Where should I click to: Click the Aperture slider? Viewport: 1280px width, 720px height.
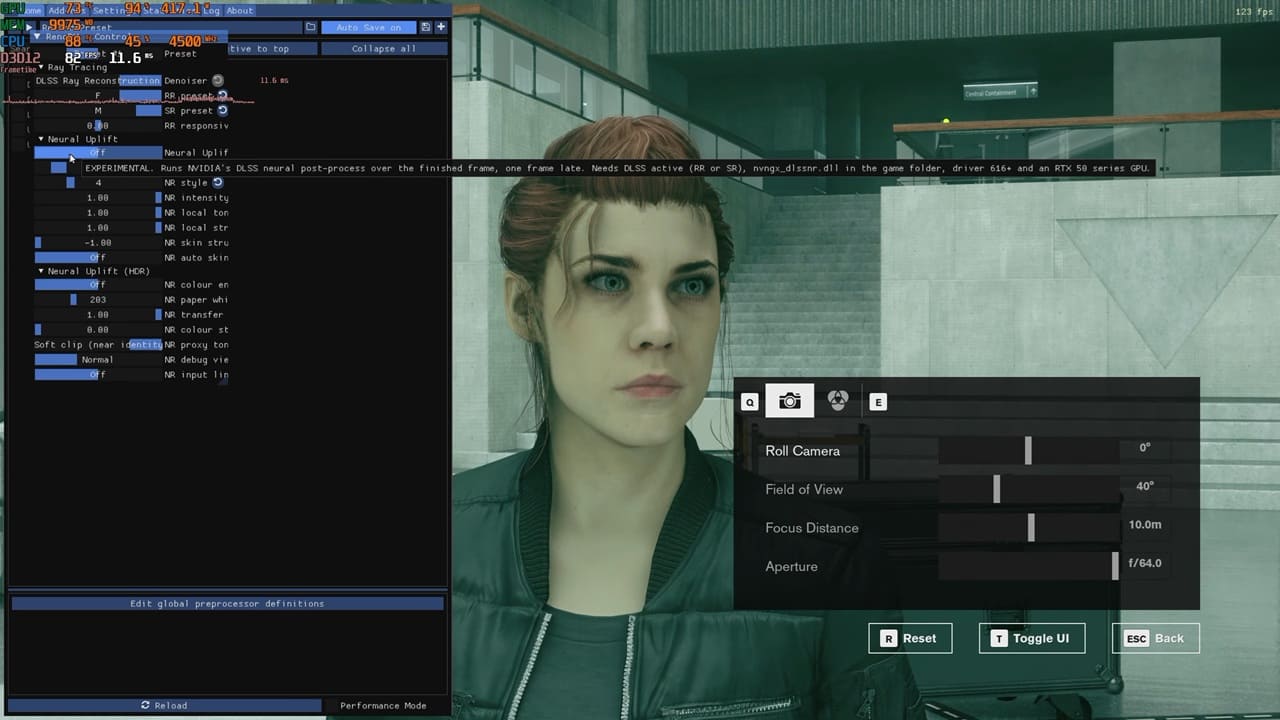(1028, 566)
